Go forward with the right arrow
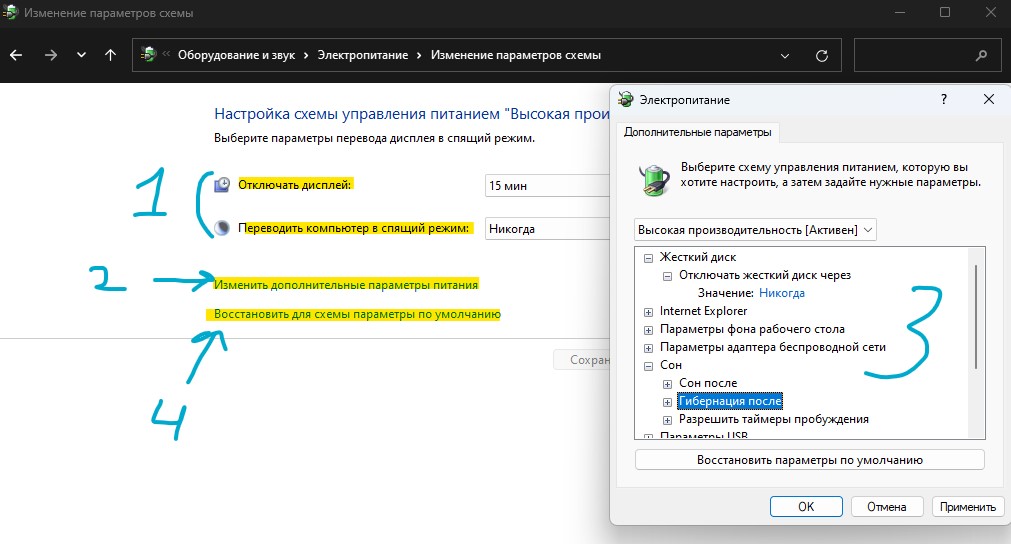The width and height of the screenshot is (1011, 544). pyautogui.click(x=50, y=55)
